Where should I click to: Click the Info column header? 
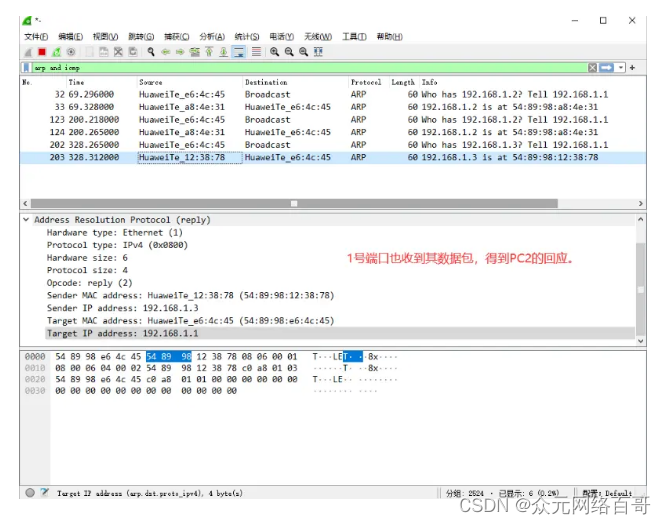coord(532,82)
